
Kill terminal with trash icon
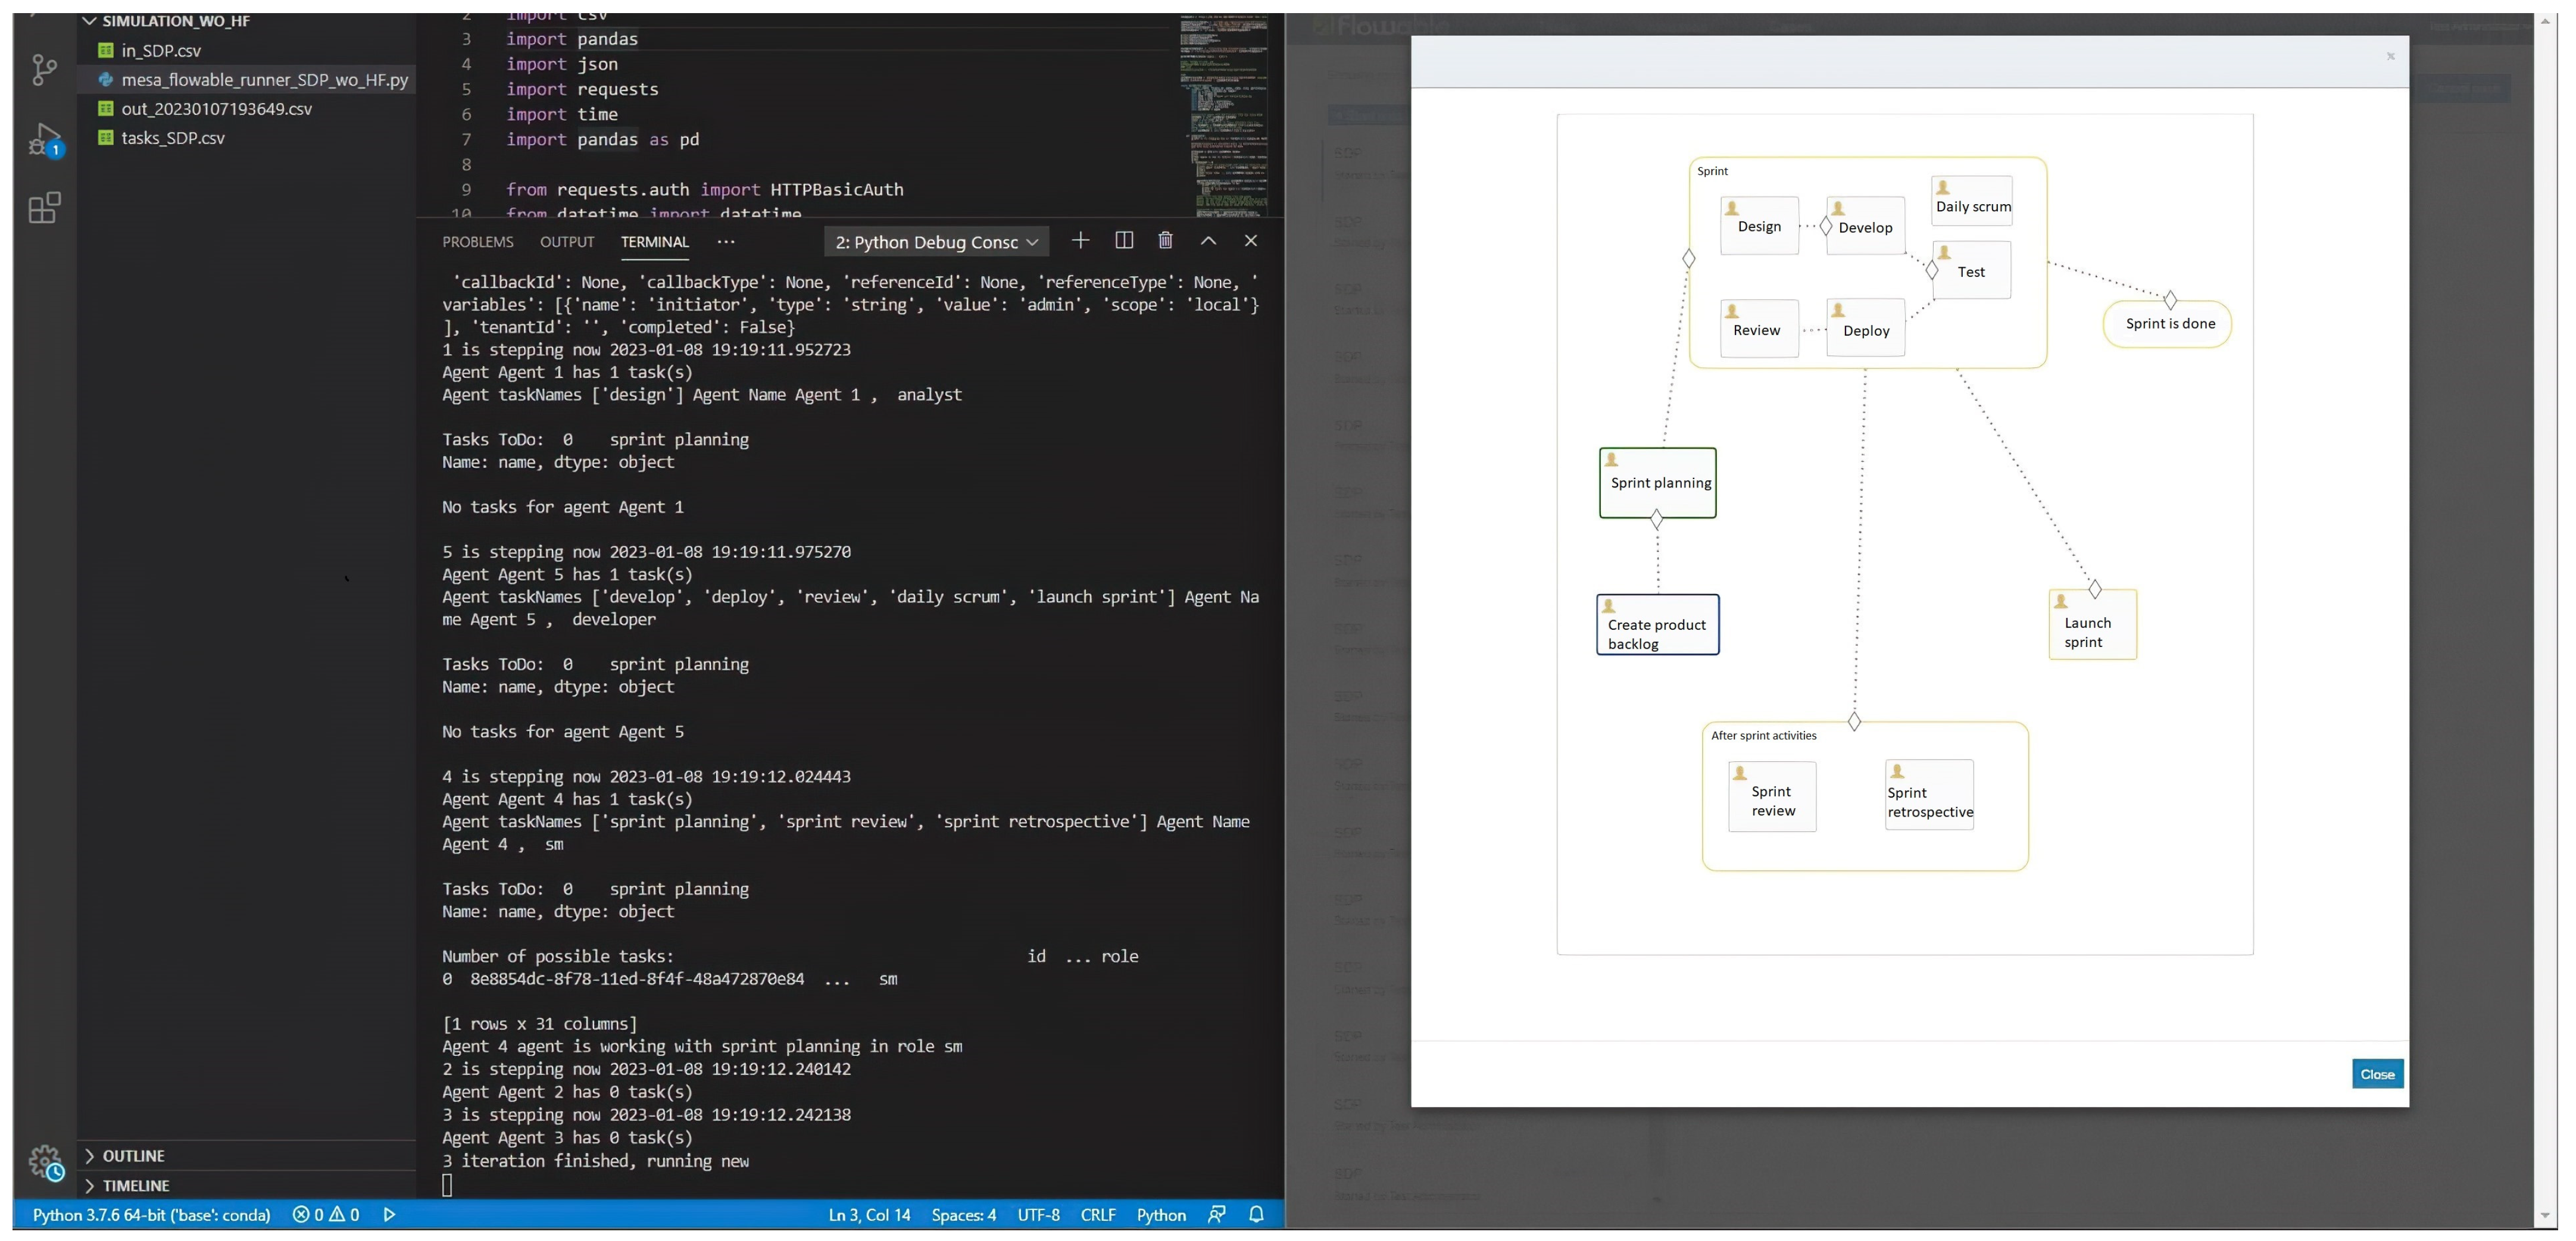[x=1165, y=241]
